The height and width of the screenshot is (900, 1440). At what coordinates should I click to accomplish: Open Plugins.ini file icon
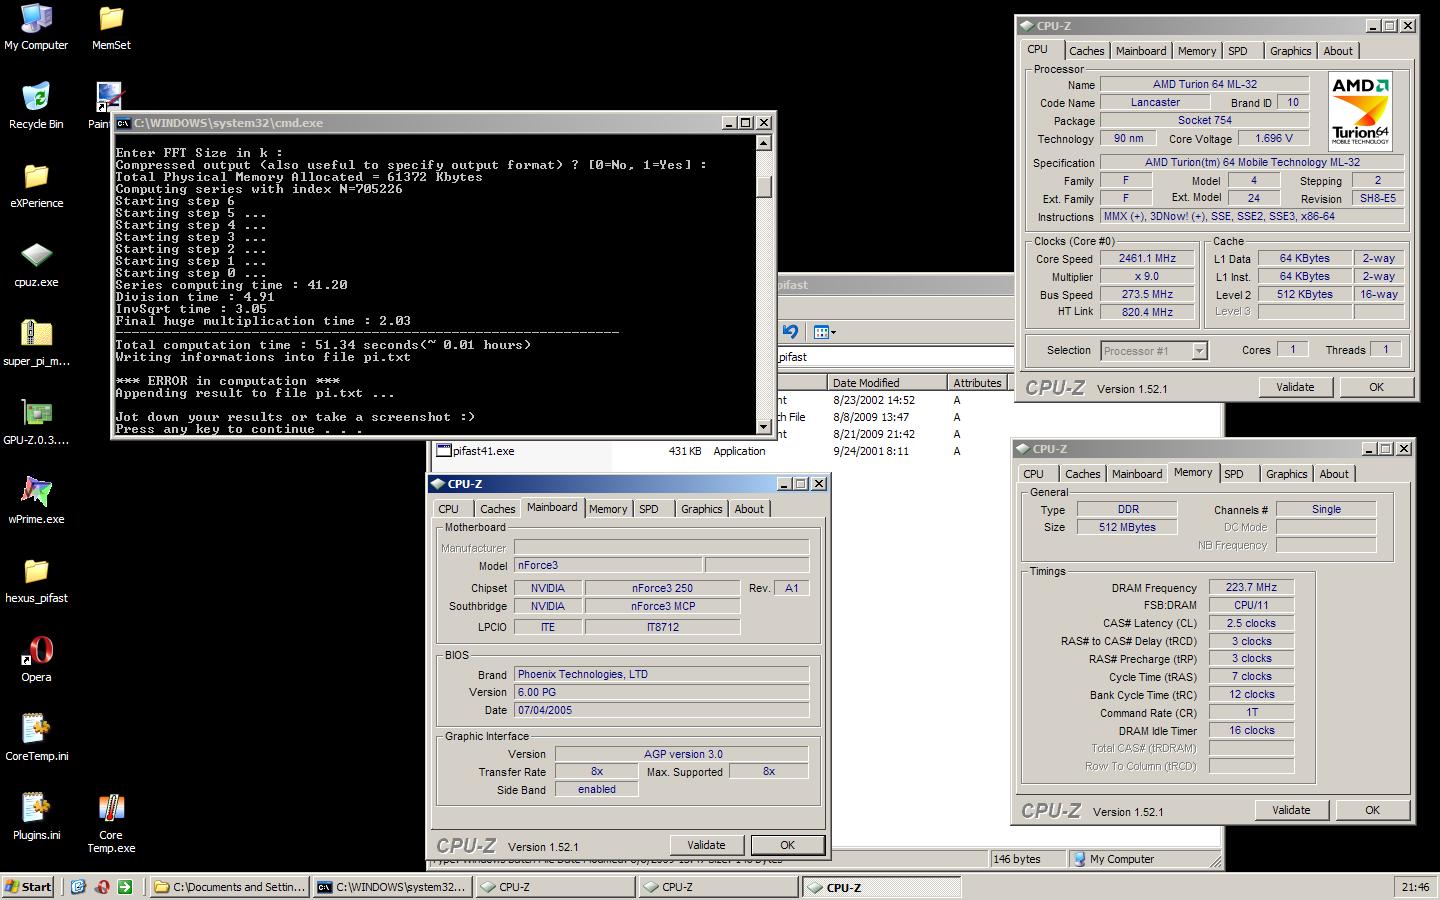tap(36, 817)
